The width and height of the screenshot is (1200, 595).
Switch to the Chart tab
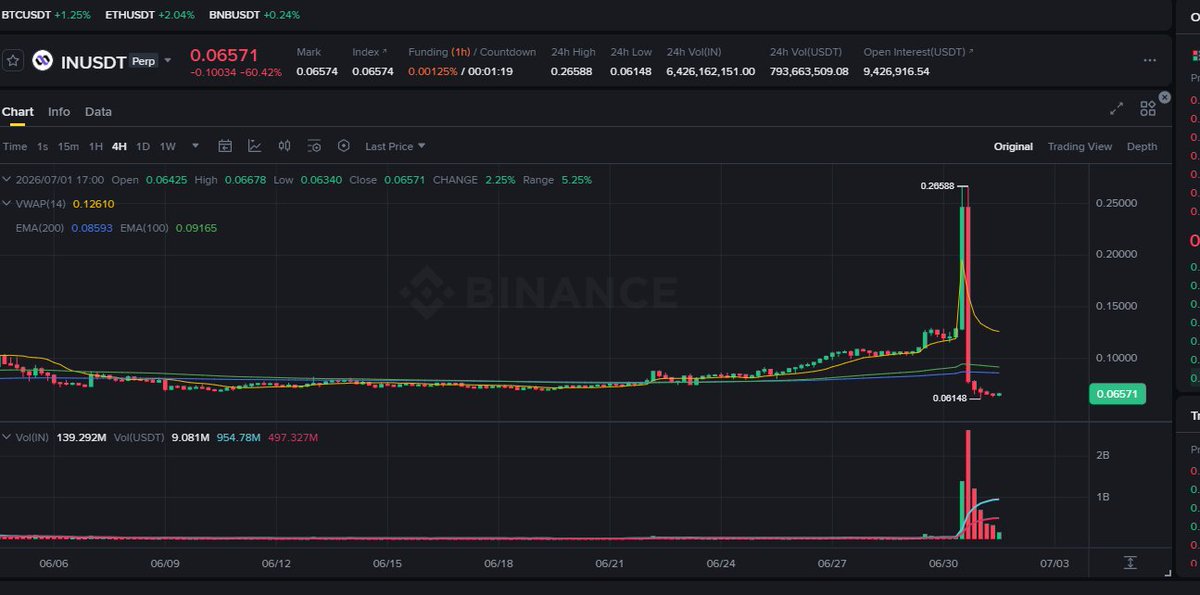[x=18, y=112]
